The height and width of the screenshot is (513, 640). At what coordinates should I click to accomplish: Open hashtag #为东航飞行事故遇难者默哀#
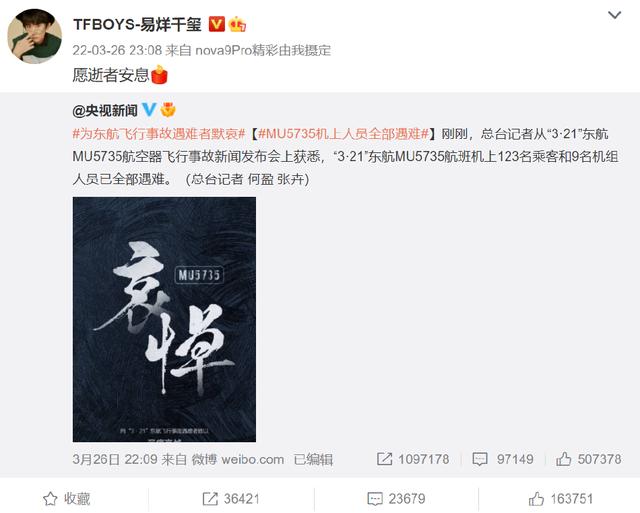coord(158,134)
